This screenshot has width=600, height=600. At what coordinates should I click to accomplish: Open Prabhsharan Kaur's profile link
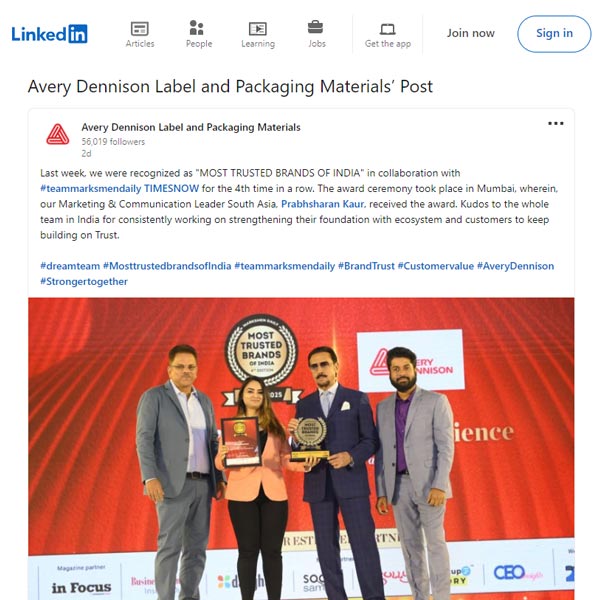(322, 204)
